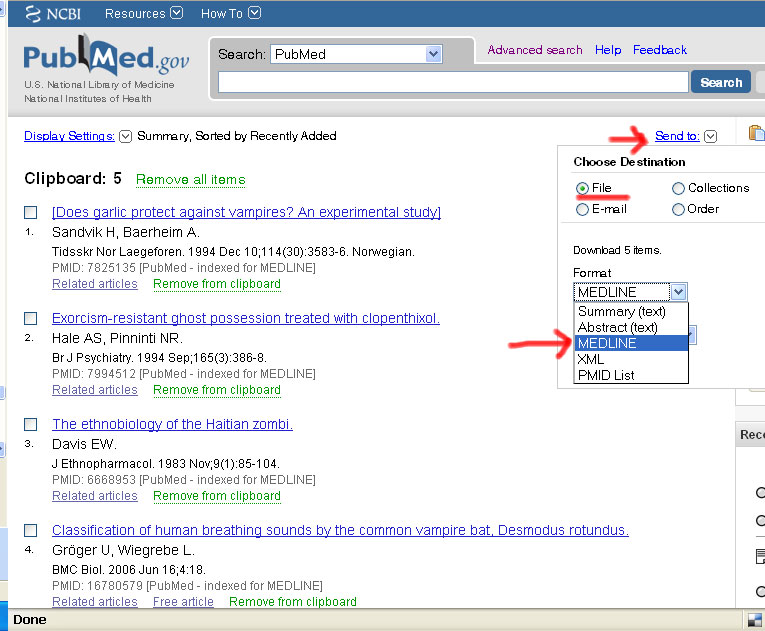765x631 pixels.
Task: Click the Done status bar text
Action: pos(30,620)
